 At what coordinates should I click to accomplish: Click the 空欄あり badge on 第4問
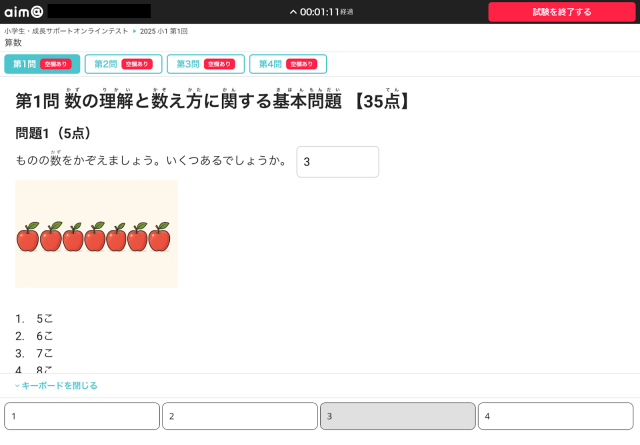point(300,64)
